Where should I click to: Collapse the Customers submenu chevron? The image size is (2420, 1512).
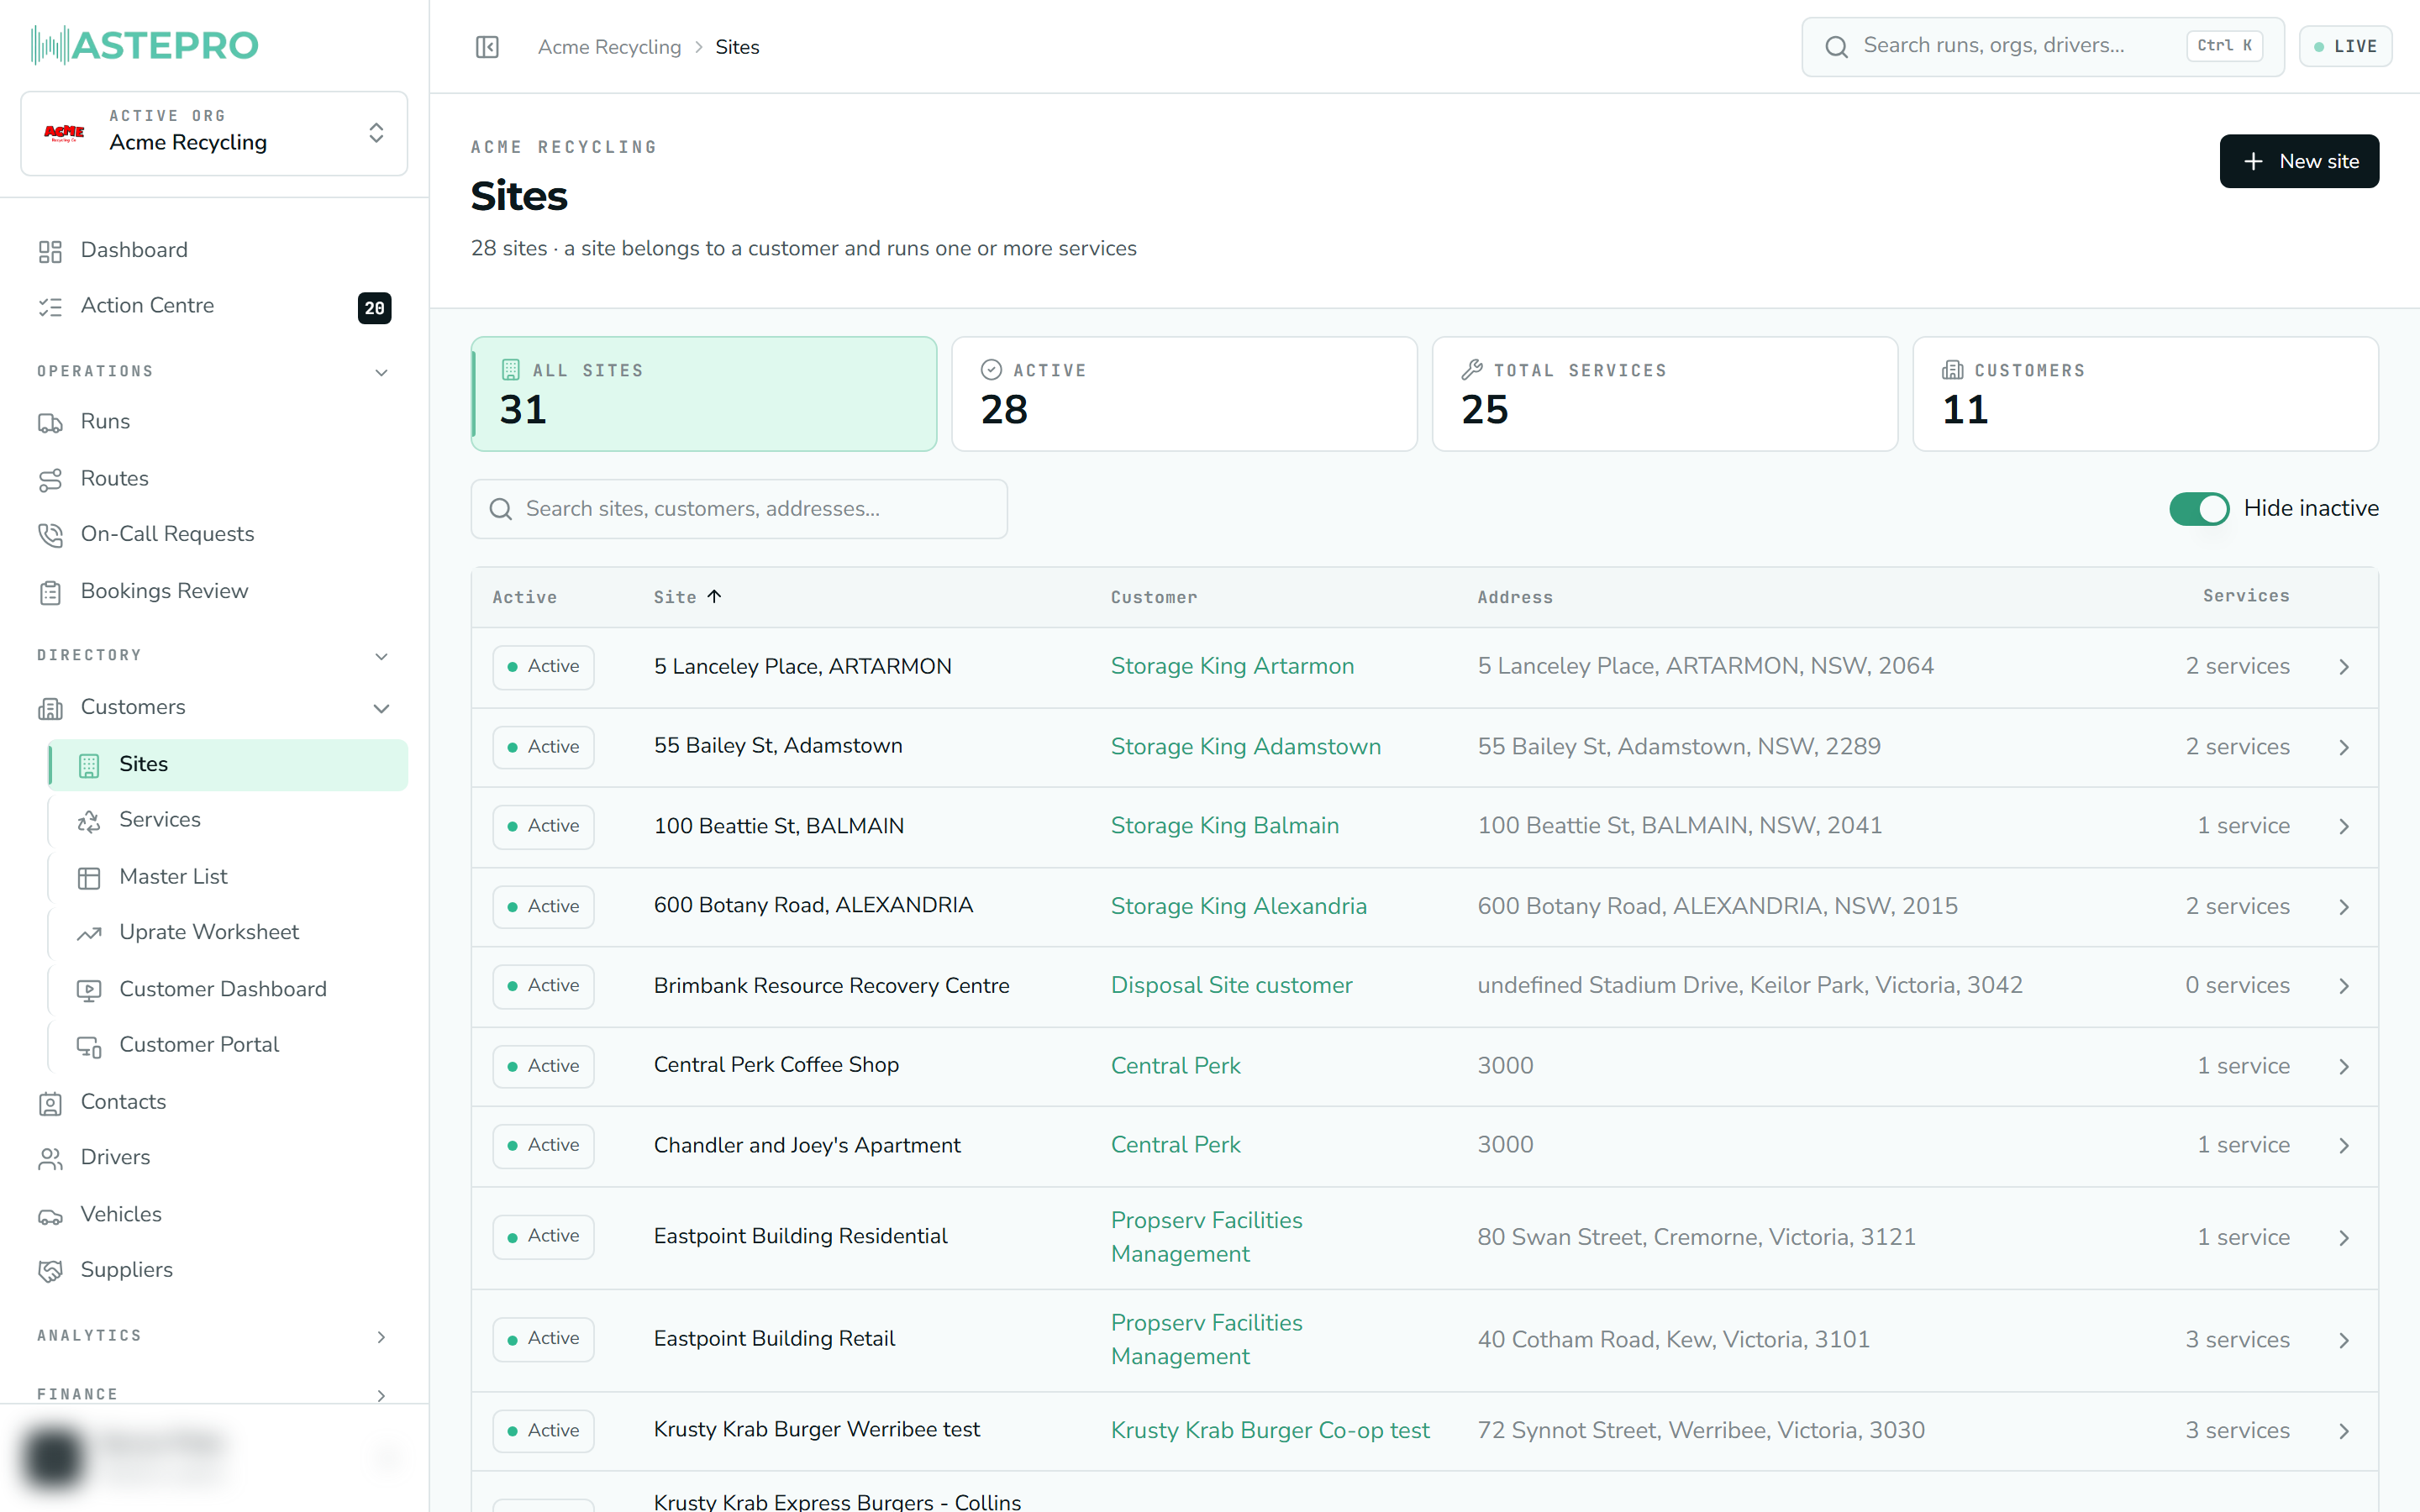381,708
